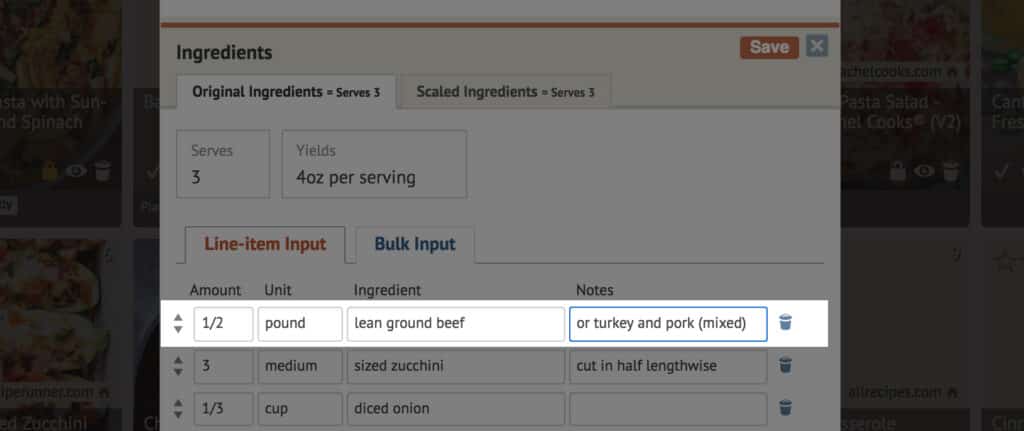1024x431 pixels.
Task: Toggle the eye icon on the Pasta Salad card
Action: coord(925,172)
